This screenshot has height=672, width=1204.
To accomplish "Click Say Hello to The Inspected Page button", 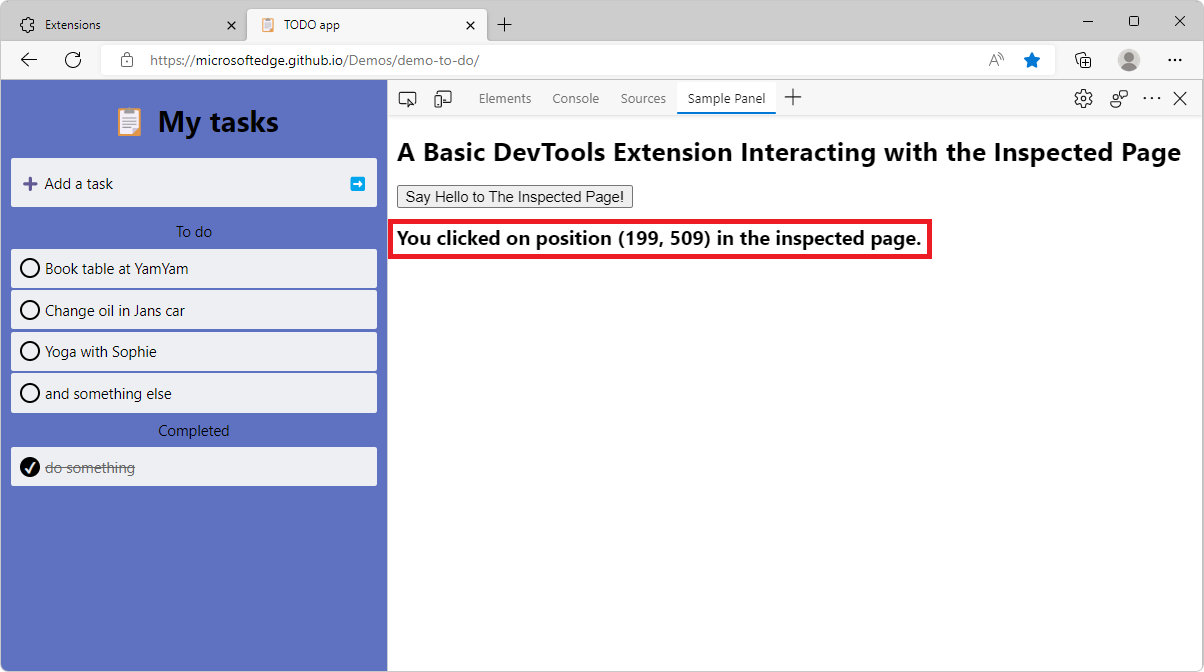I will pyautogui.click(x=515, y=197).
